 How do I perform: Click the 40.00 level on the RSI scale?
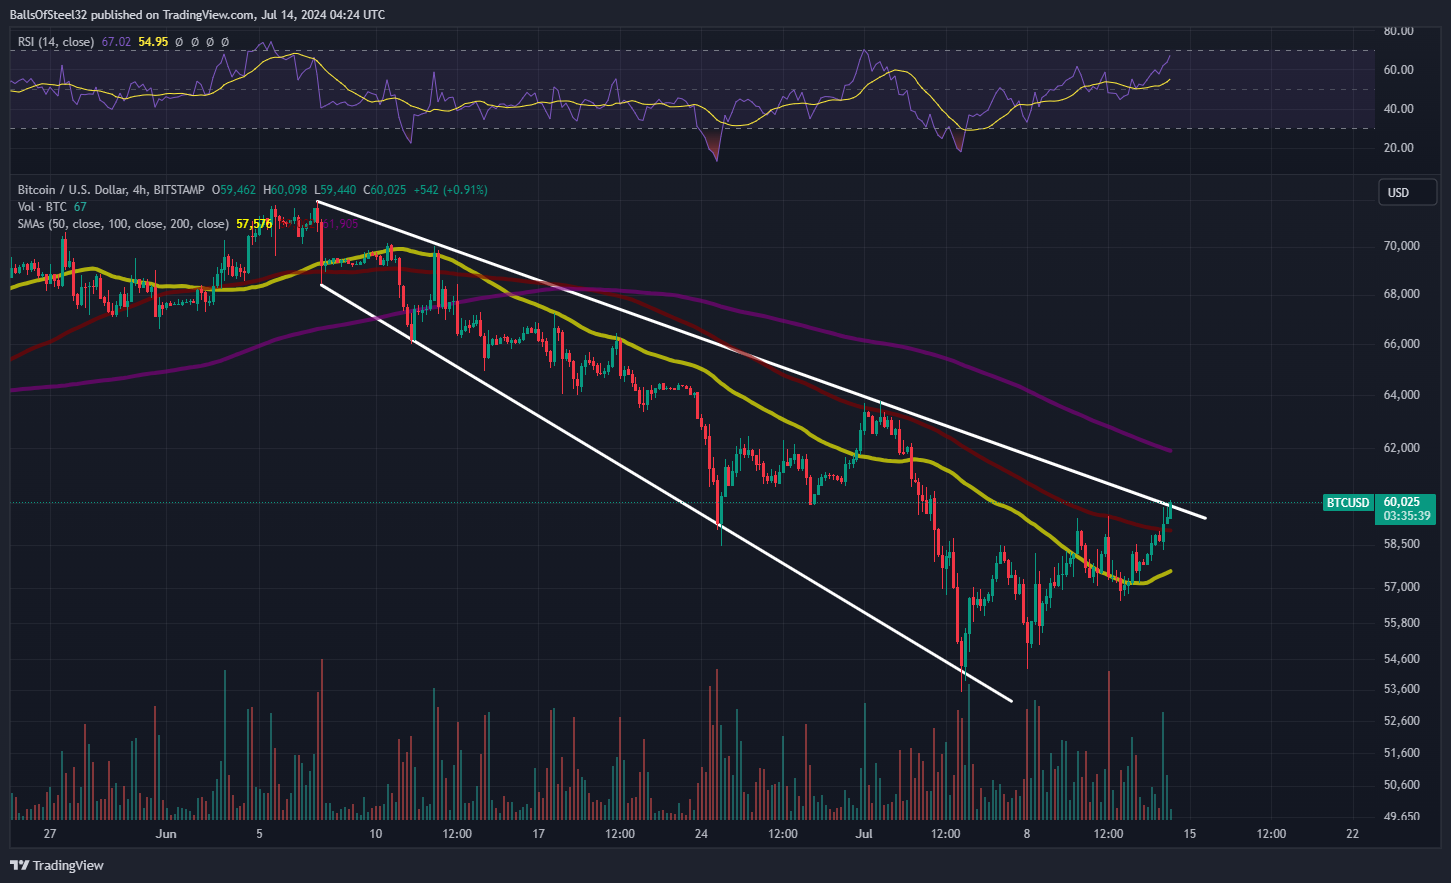tap(1398, 109)
